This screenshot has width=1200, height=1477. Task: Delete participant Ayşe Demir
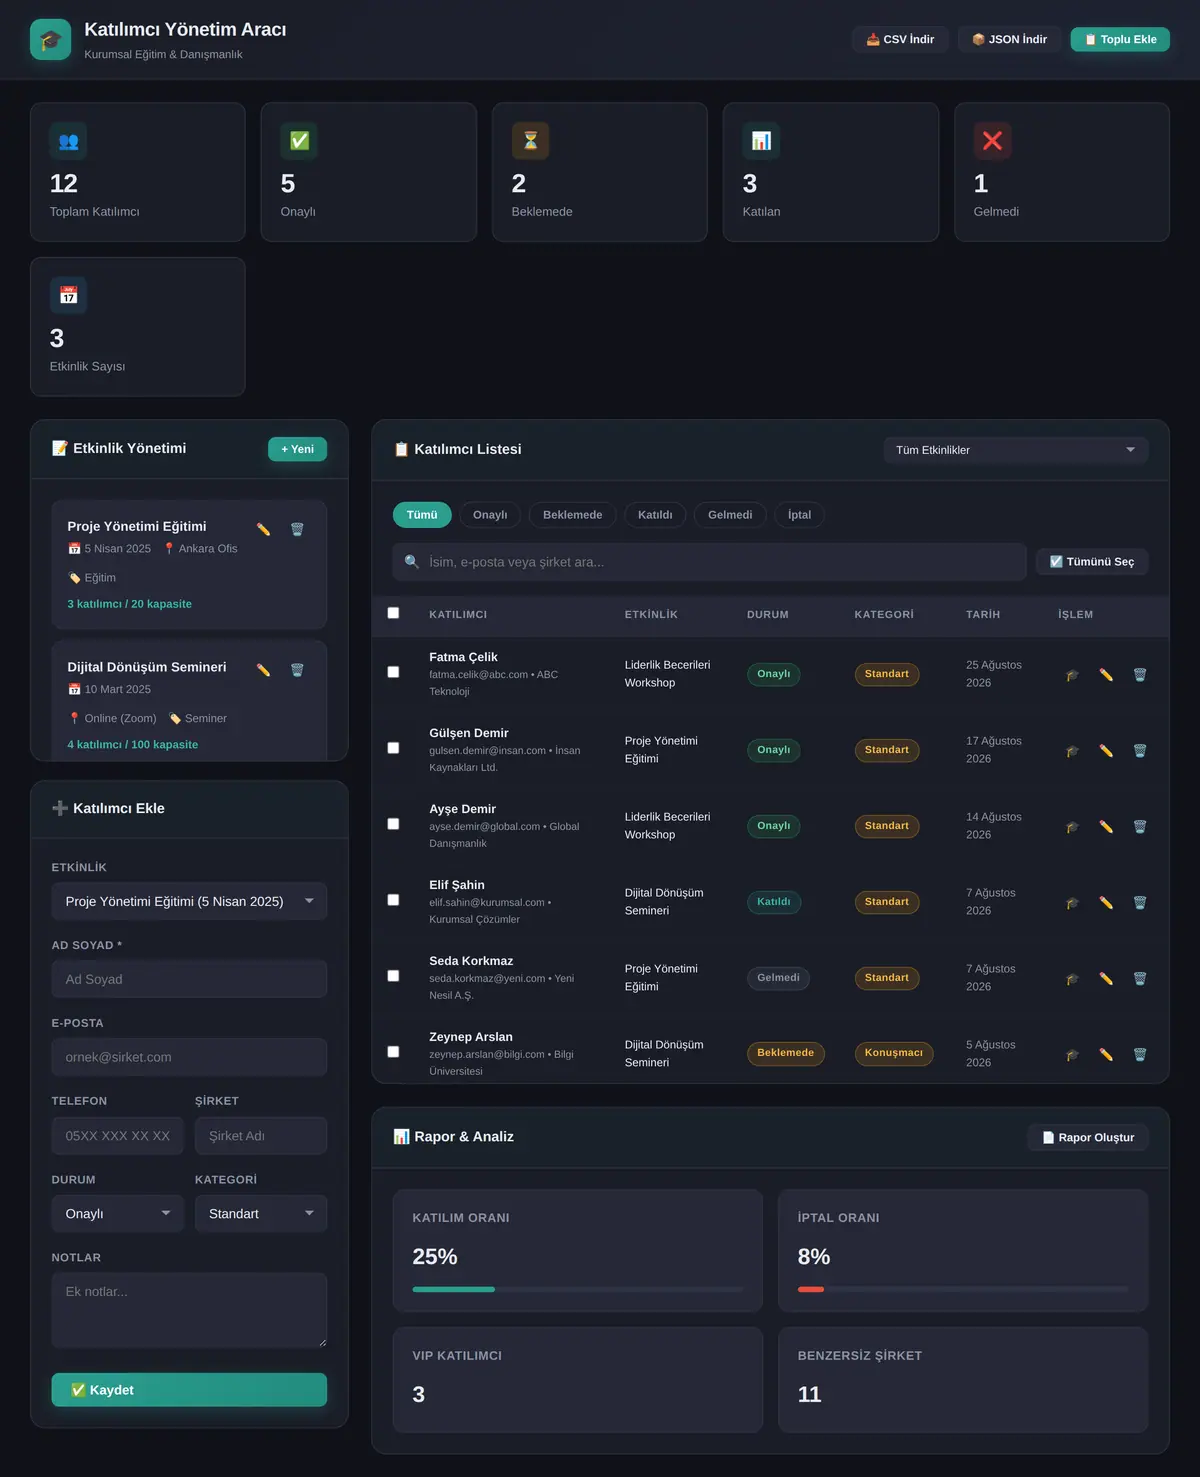1140,827
